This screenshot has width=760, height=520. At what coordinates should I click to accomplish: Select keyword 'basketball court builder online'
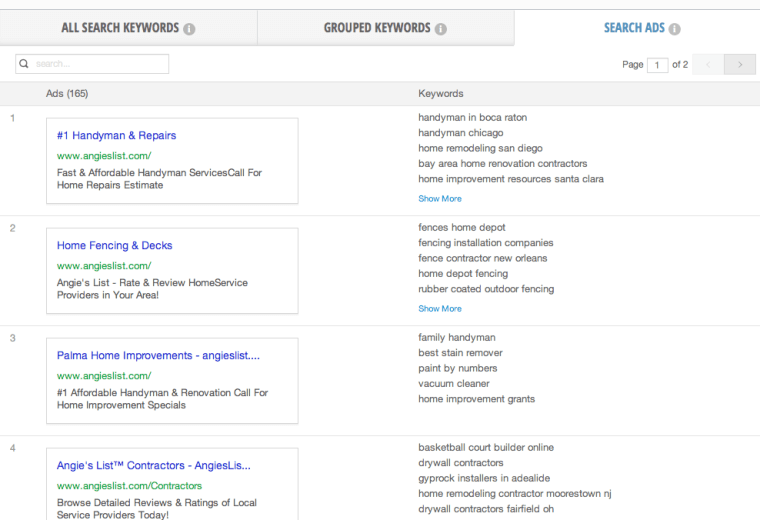(486, 448)
